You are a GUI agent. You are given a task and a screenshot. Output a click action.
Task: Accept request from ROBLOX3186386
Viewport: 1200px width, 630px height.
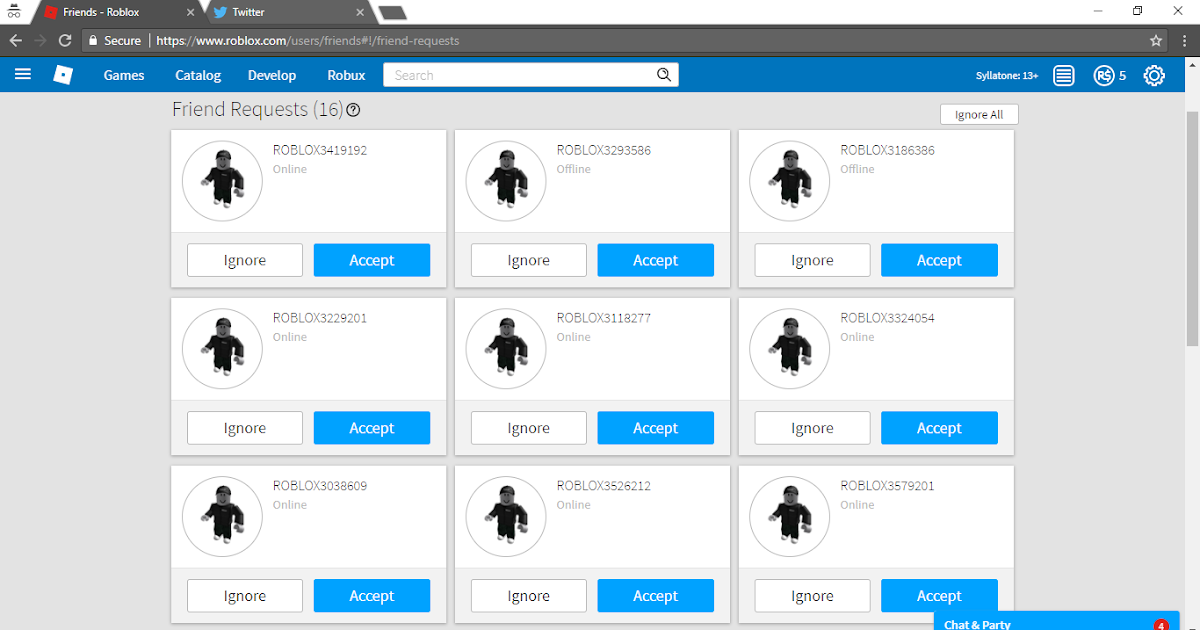(x=939, y=260)
